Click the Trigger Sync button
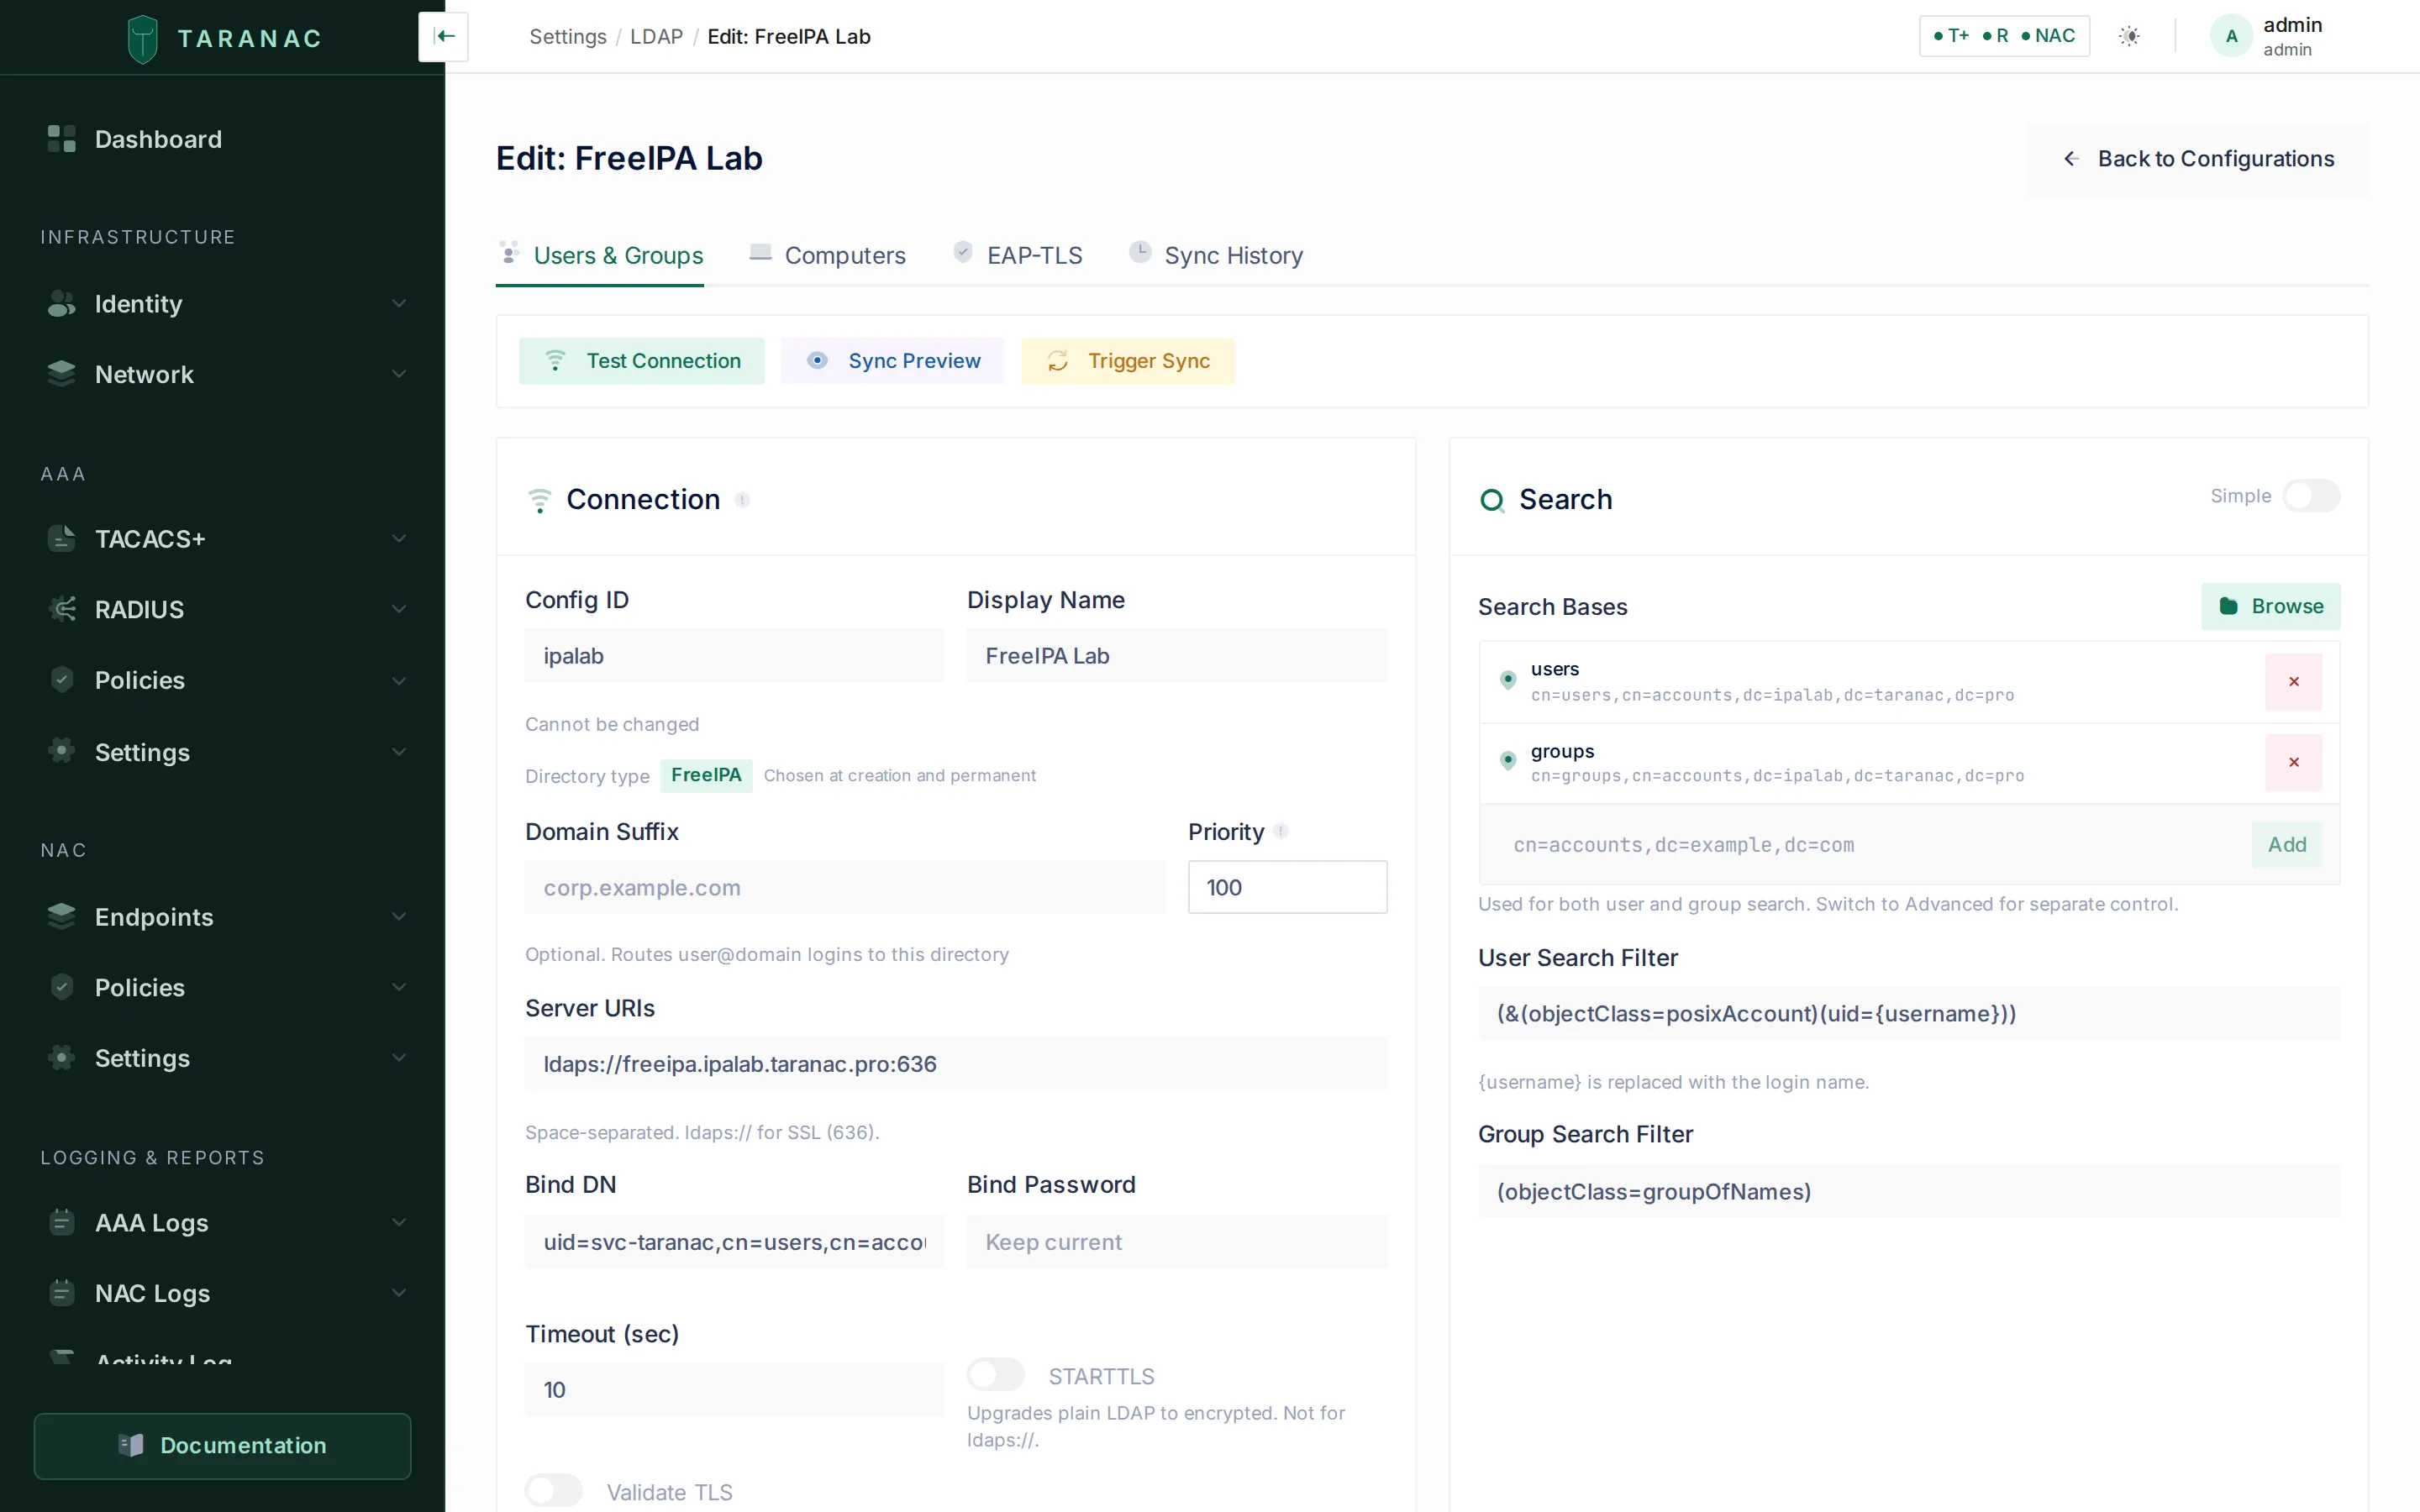This screenshot has height=1512, width=2420. (1127, 361)
